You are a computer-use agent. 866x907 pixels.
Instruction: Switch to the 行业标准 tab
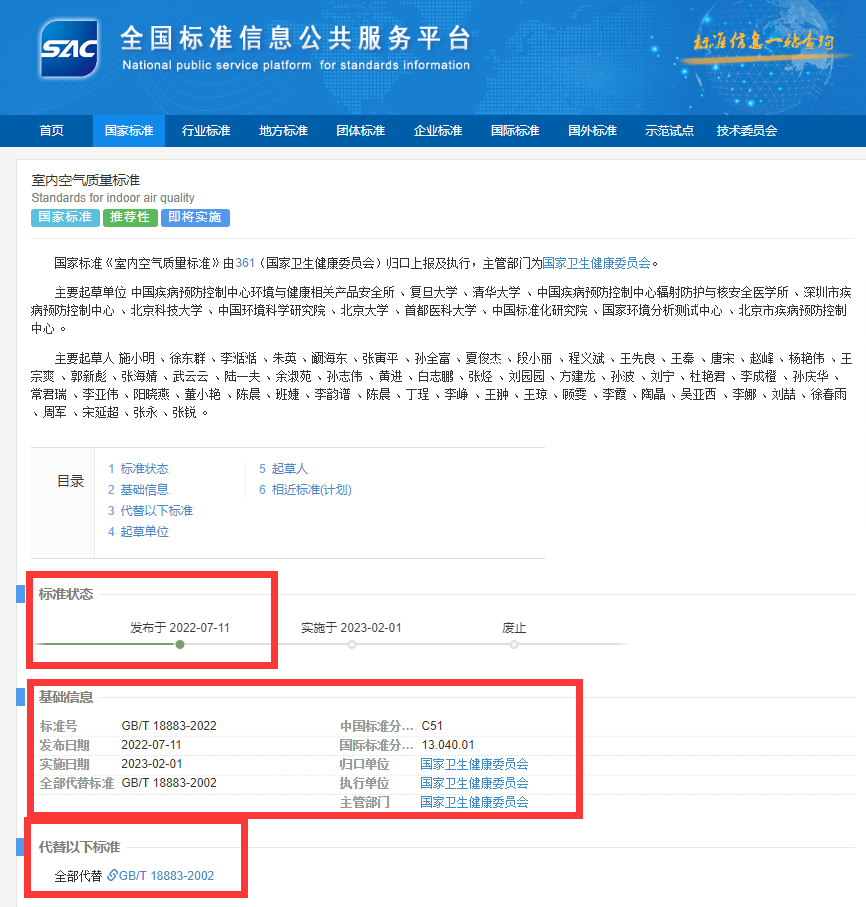point(206,130)
